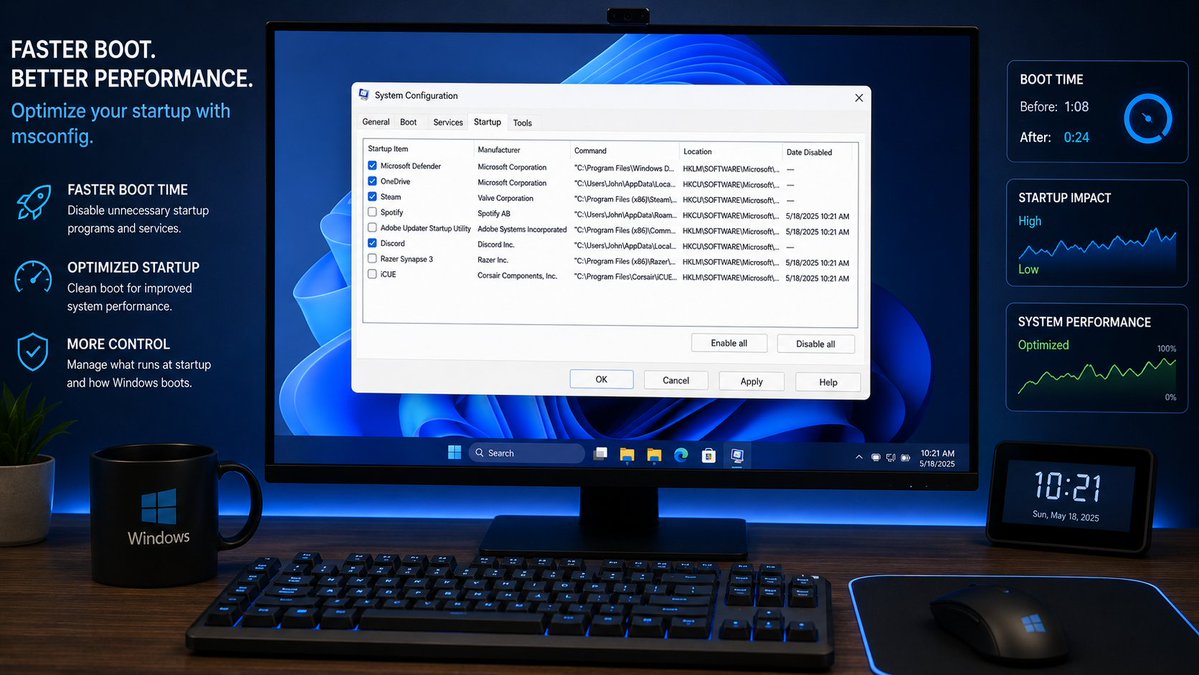Confirm changes with the OK button

601,379
